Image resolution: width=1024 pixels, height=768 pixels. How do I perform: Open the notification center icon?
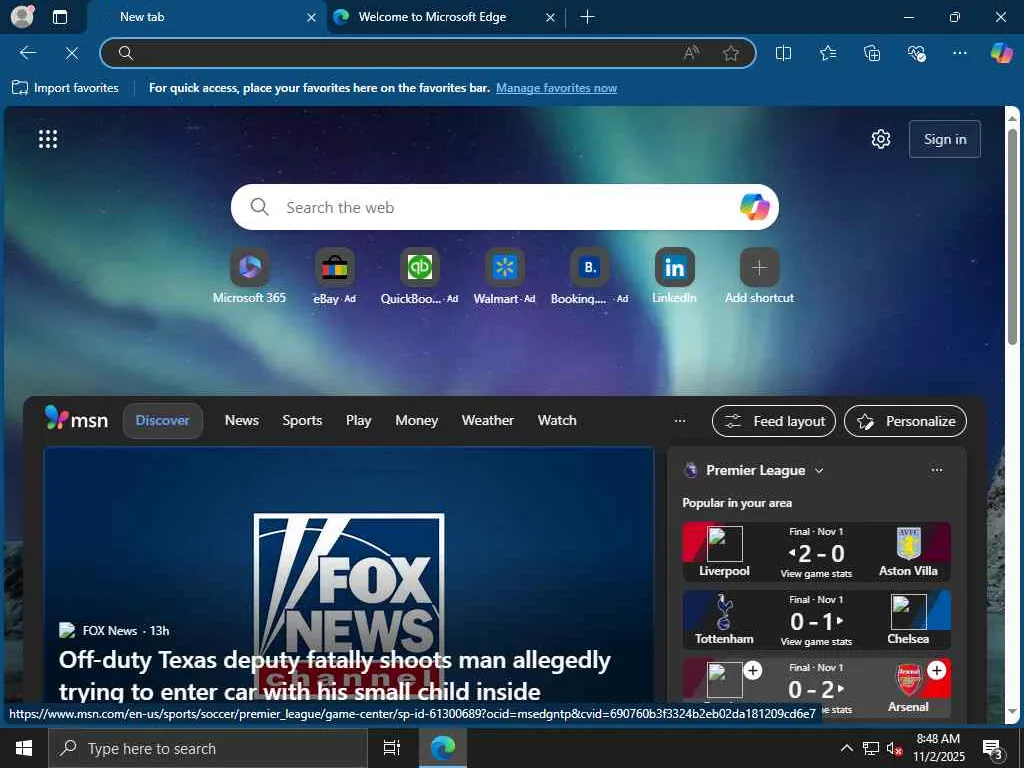[x=993, y=749]
